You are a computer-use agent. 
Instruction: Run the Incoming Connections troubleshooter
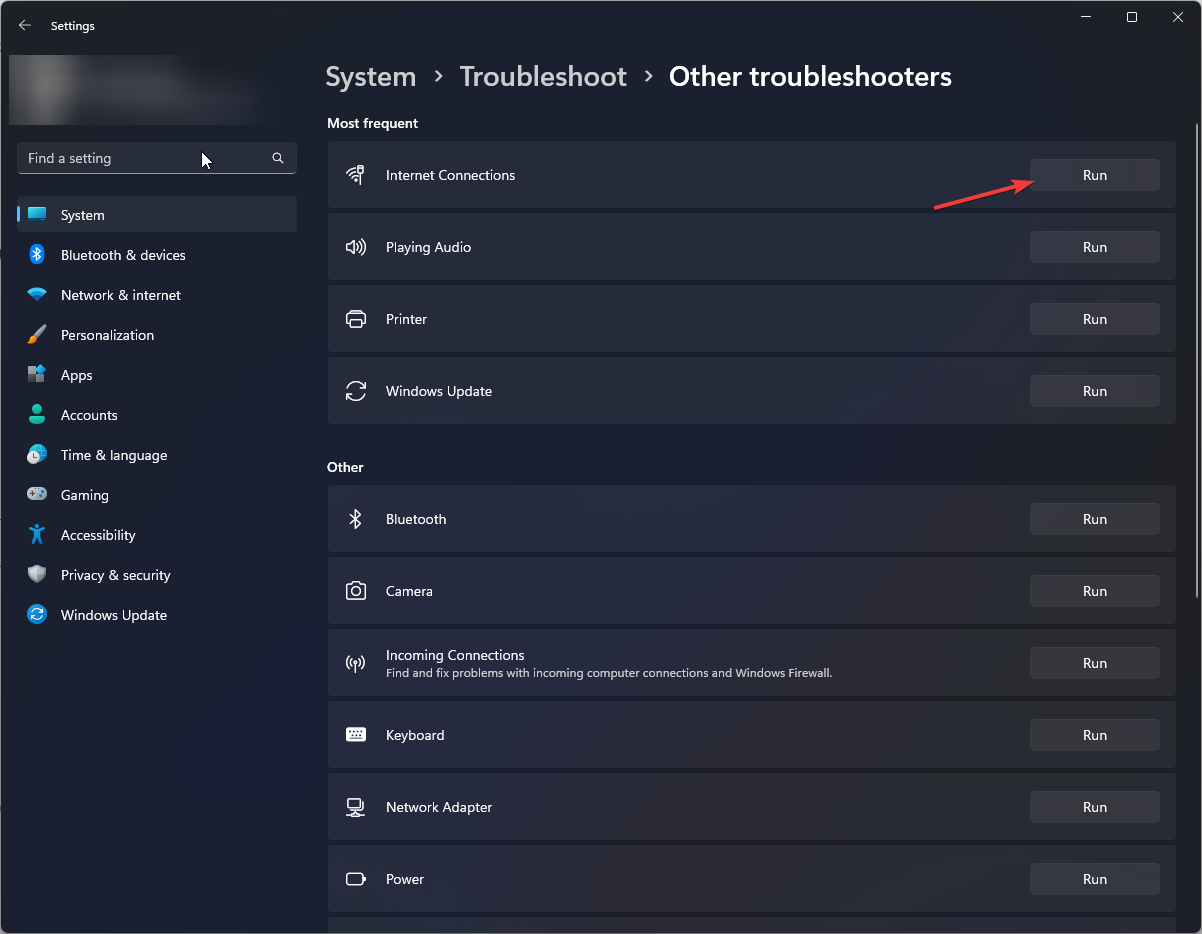[x=1095, y=663]
